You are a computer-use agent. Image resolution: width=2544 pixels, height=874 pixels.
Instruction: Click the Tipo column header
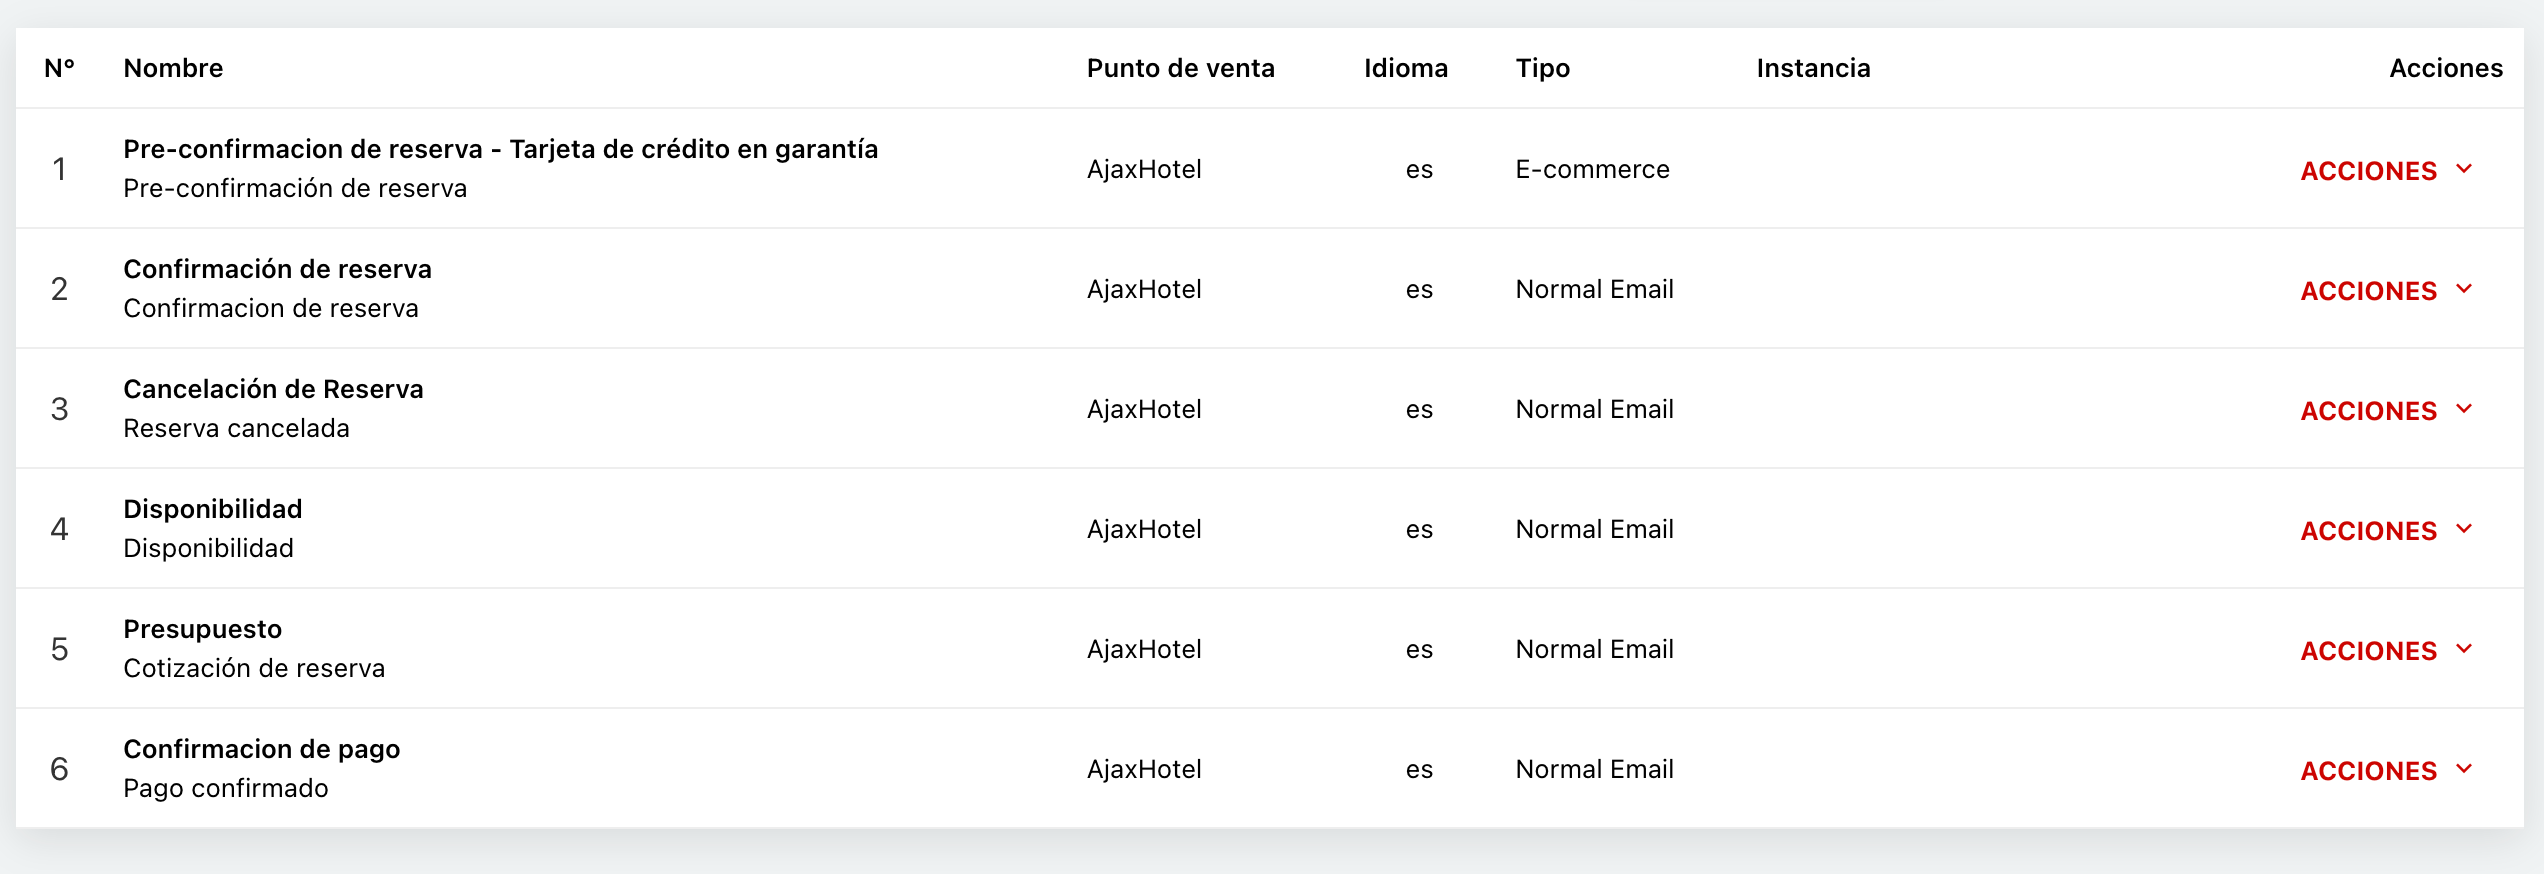coord(1542,68)
